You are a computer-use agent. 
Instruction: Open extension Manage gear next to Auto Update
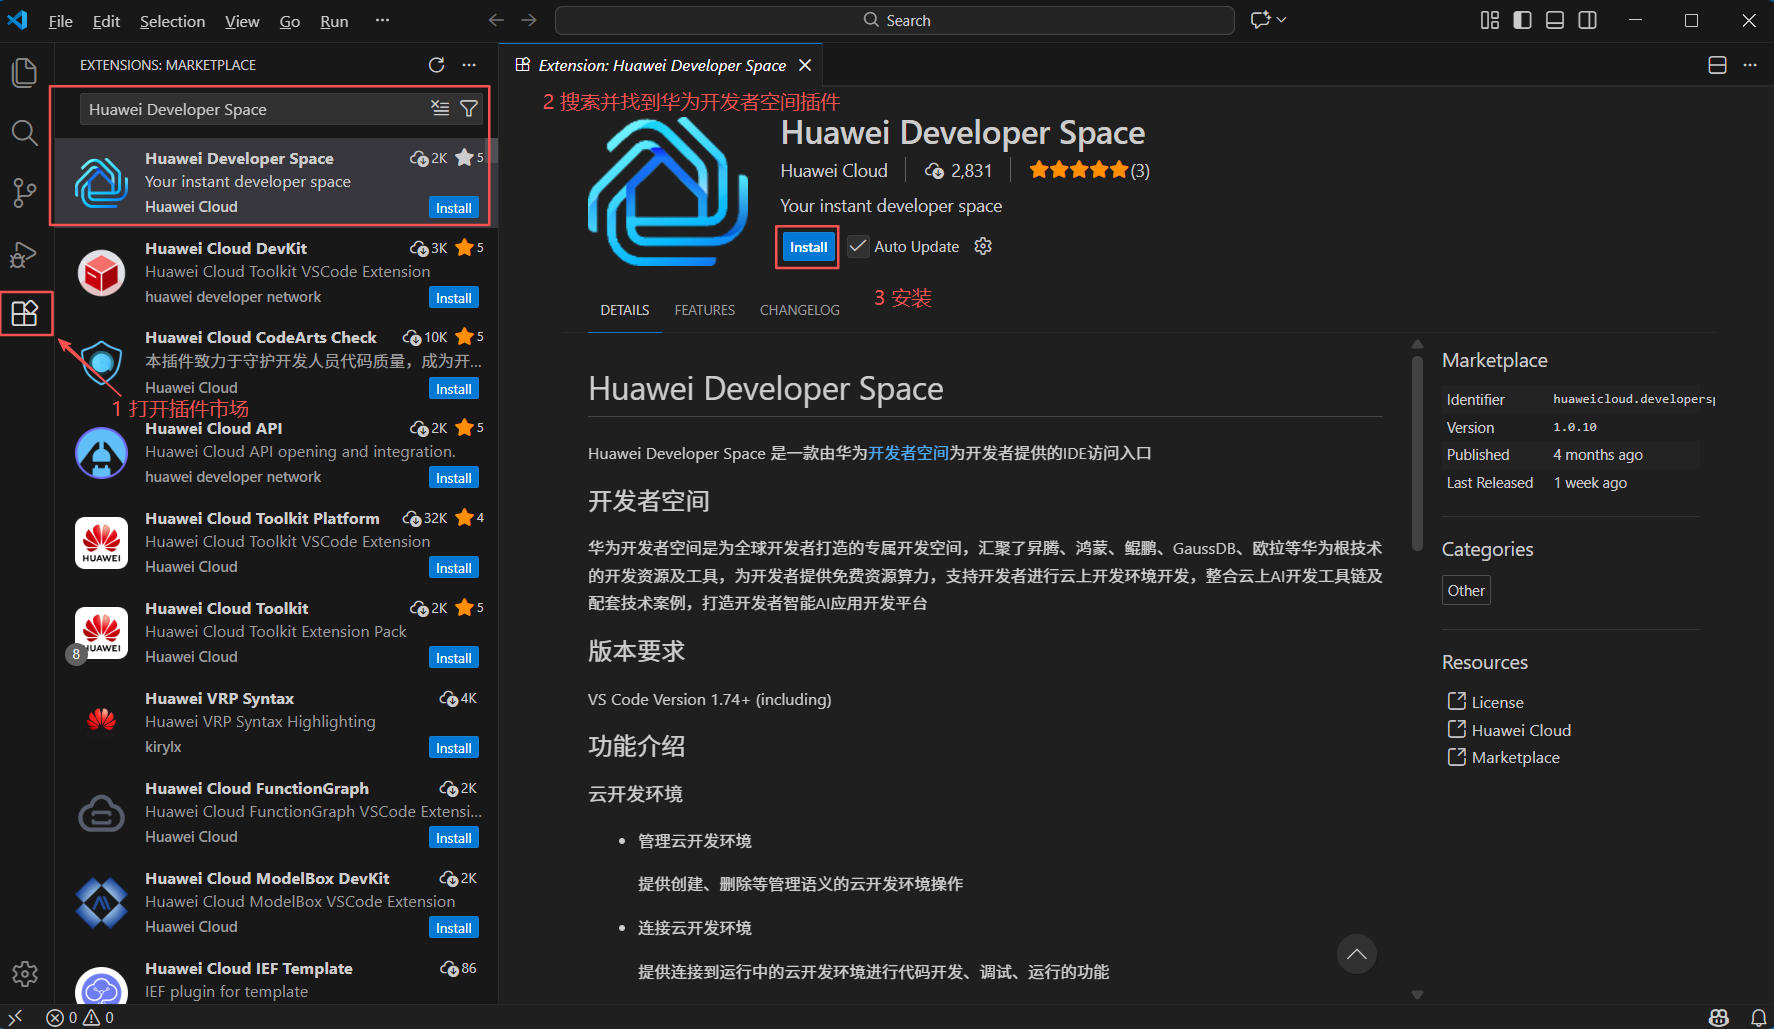(x=983, y=246)
